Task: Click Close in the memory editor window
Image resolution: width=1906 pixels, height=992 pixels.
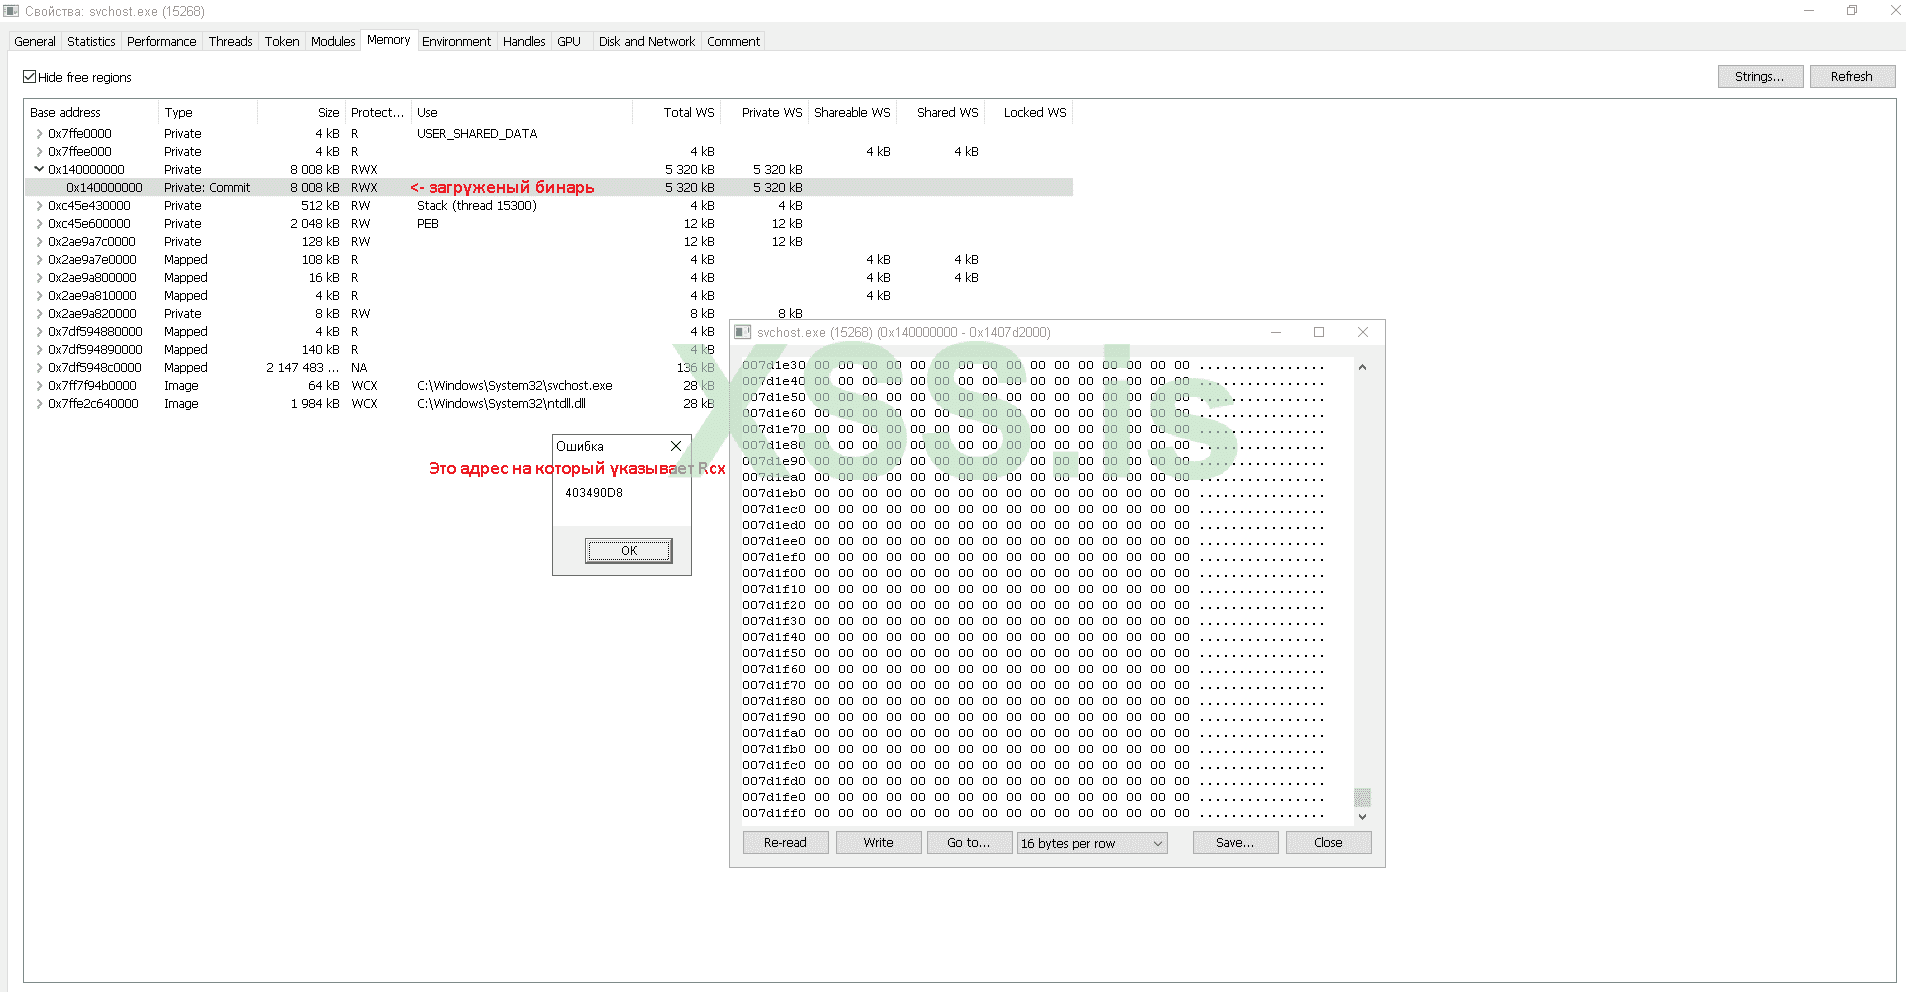Action: [x=1328, y=843]
